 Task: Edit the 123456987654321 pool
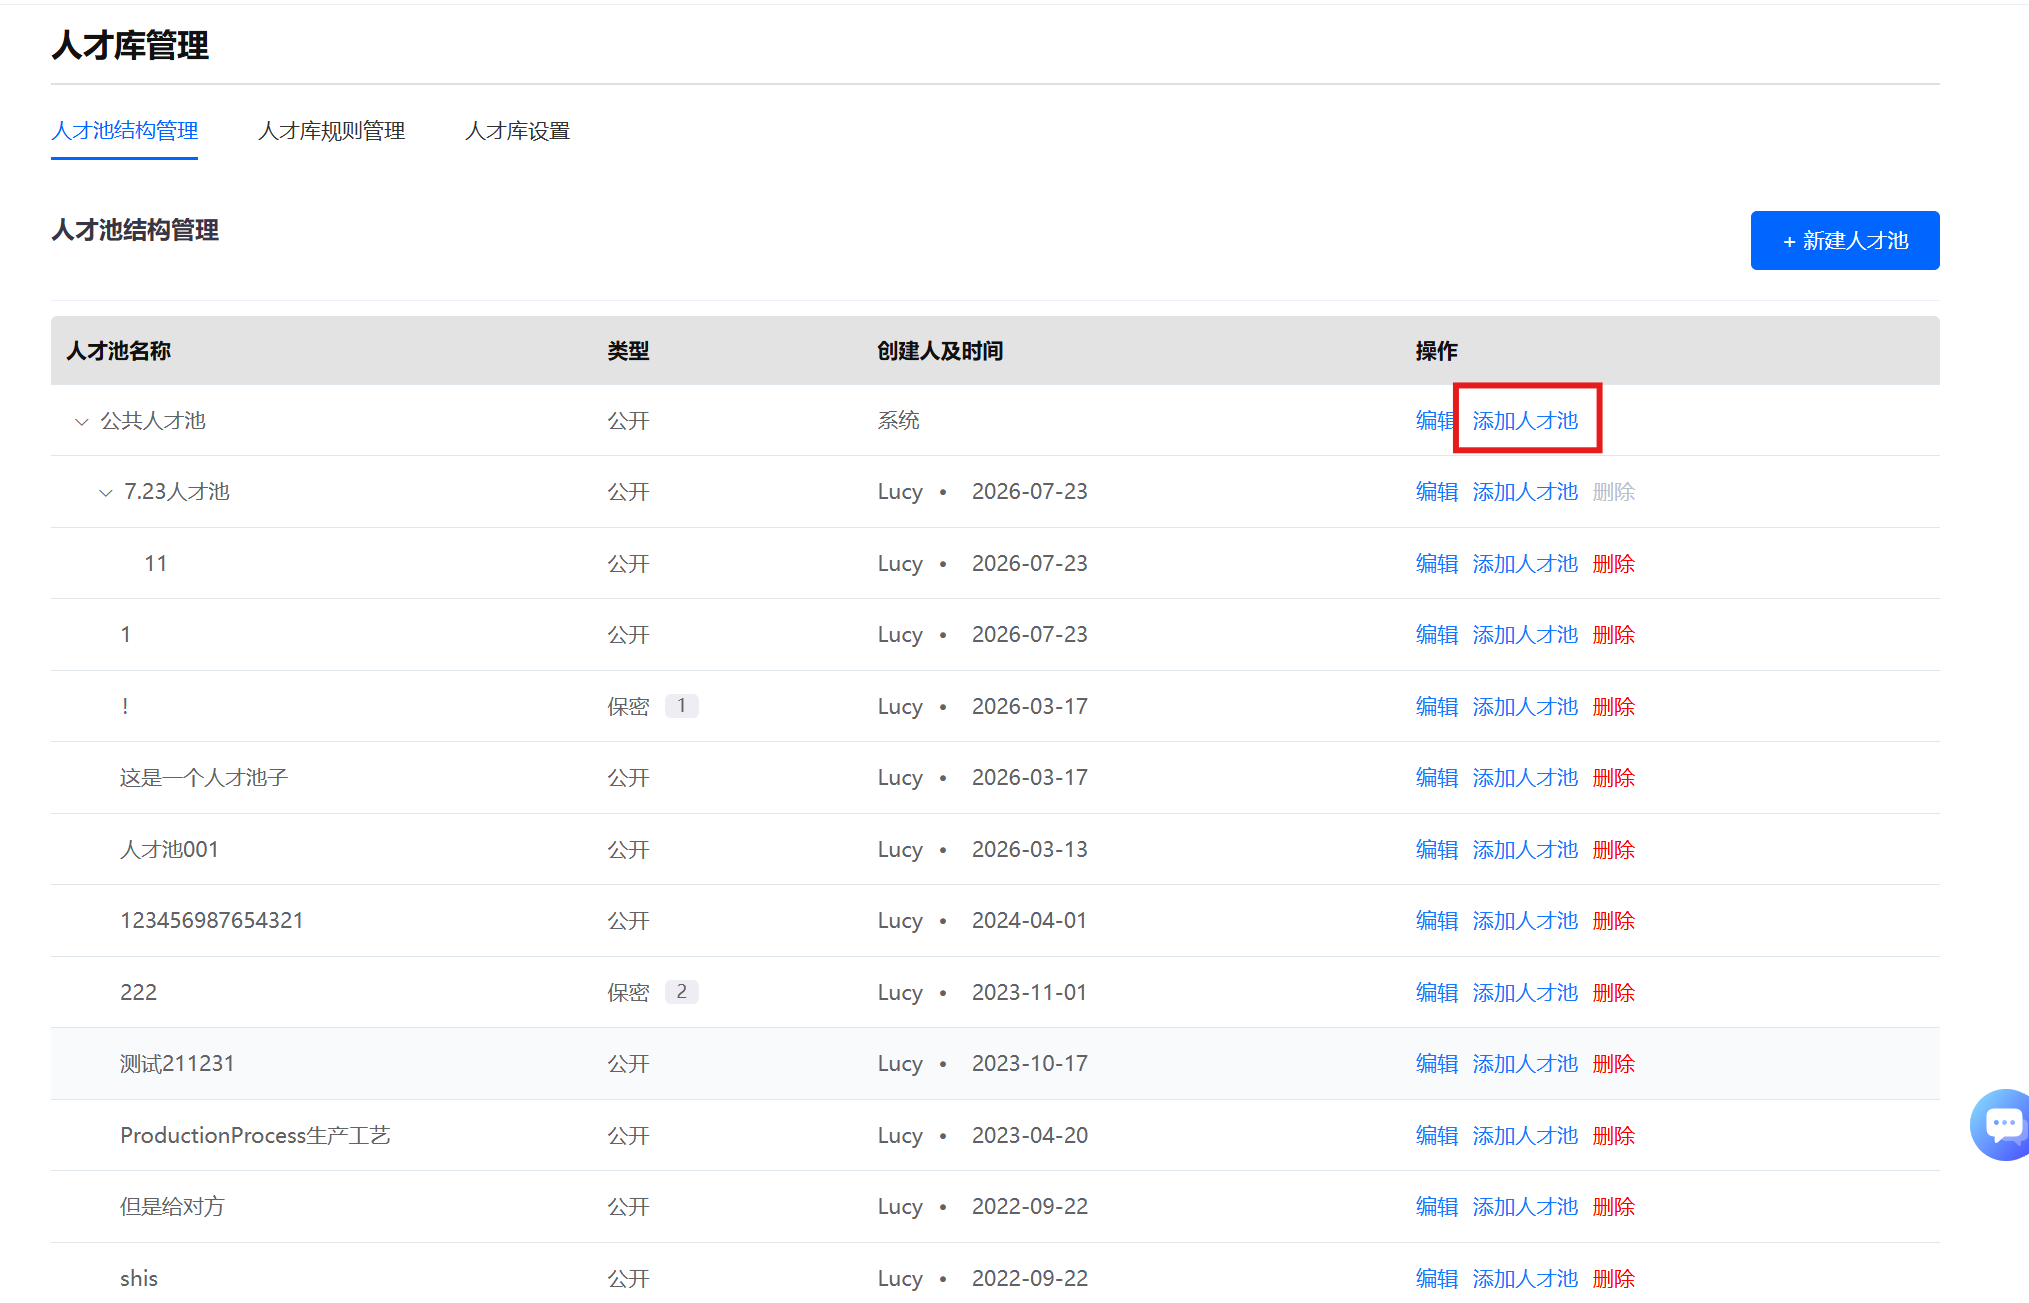1437,921
